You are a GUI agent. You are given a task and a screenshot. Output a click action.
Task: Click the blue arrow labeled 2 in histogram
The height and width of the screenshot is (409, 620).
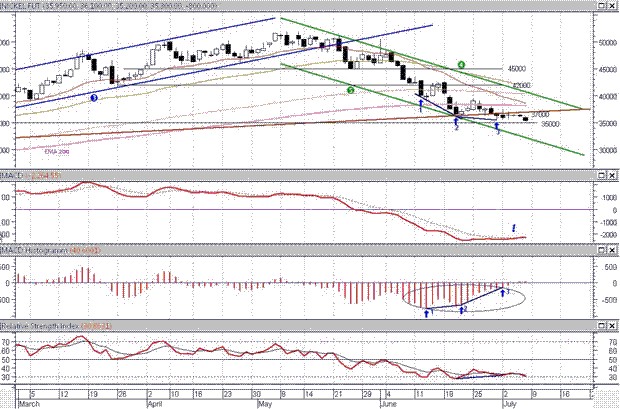coord(459,310)
